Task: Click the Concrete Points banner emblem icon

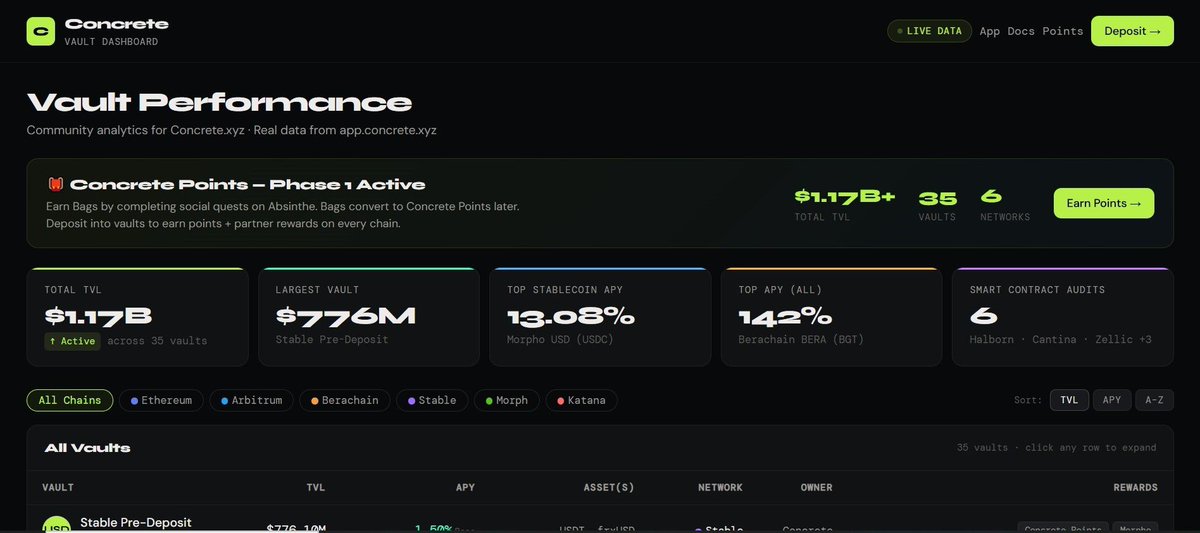Action: (56, 184)
